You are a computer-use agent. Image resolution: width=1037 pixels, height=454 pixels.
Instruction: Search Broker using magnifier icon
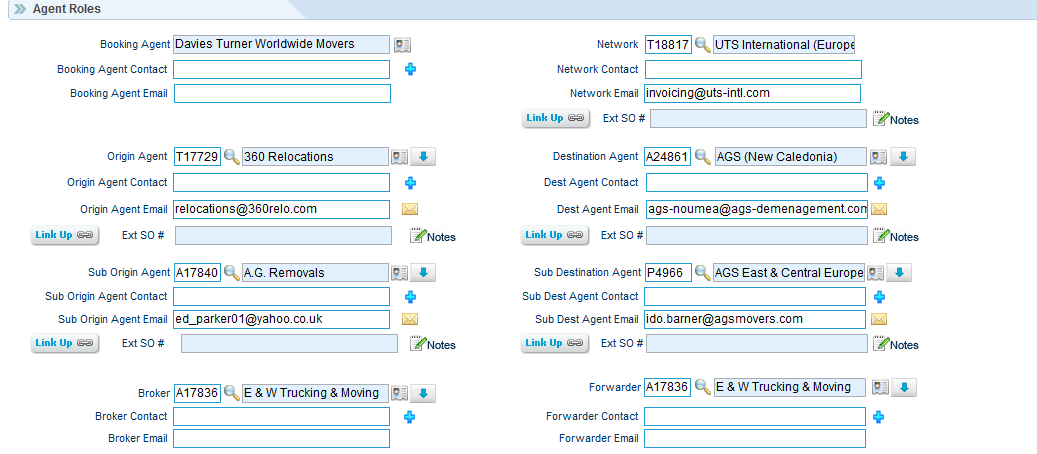click(231, 392)
